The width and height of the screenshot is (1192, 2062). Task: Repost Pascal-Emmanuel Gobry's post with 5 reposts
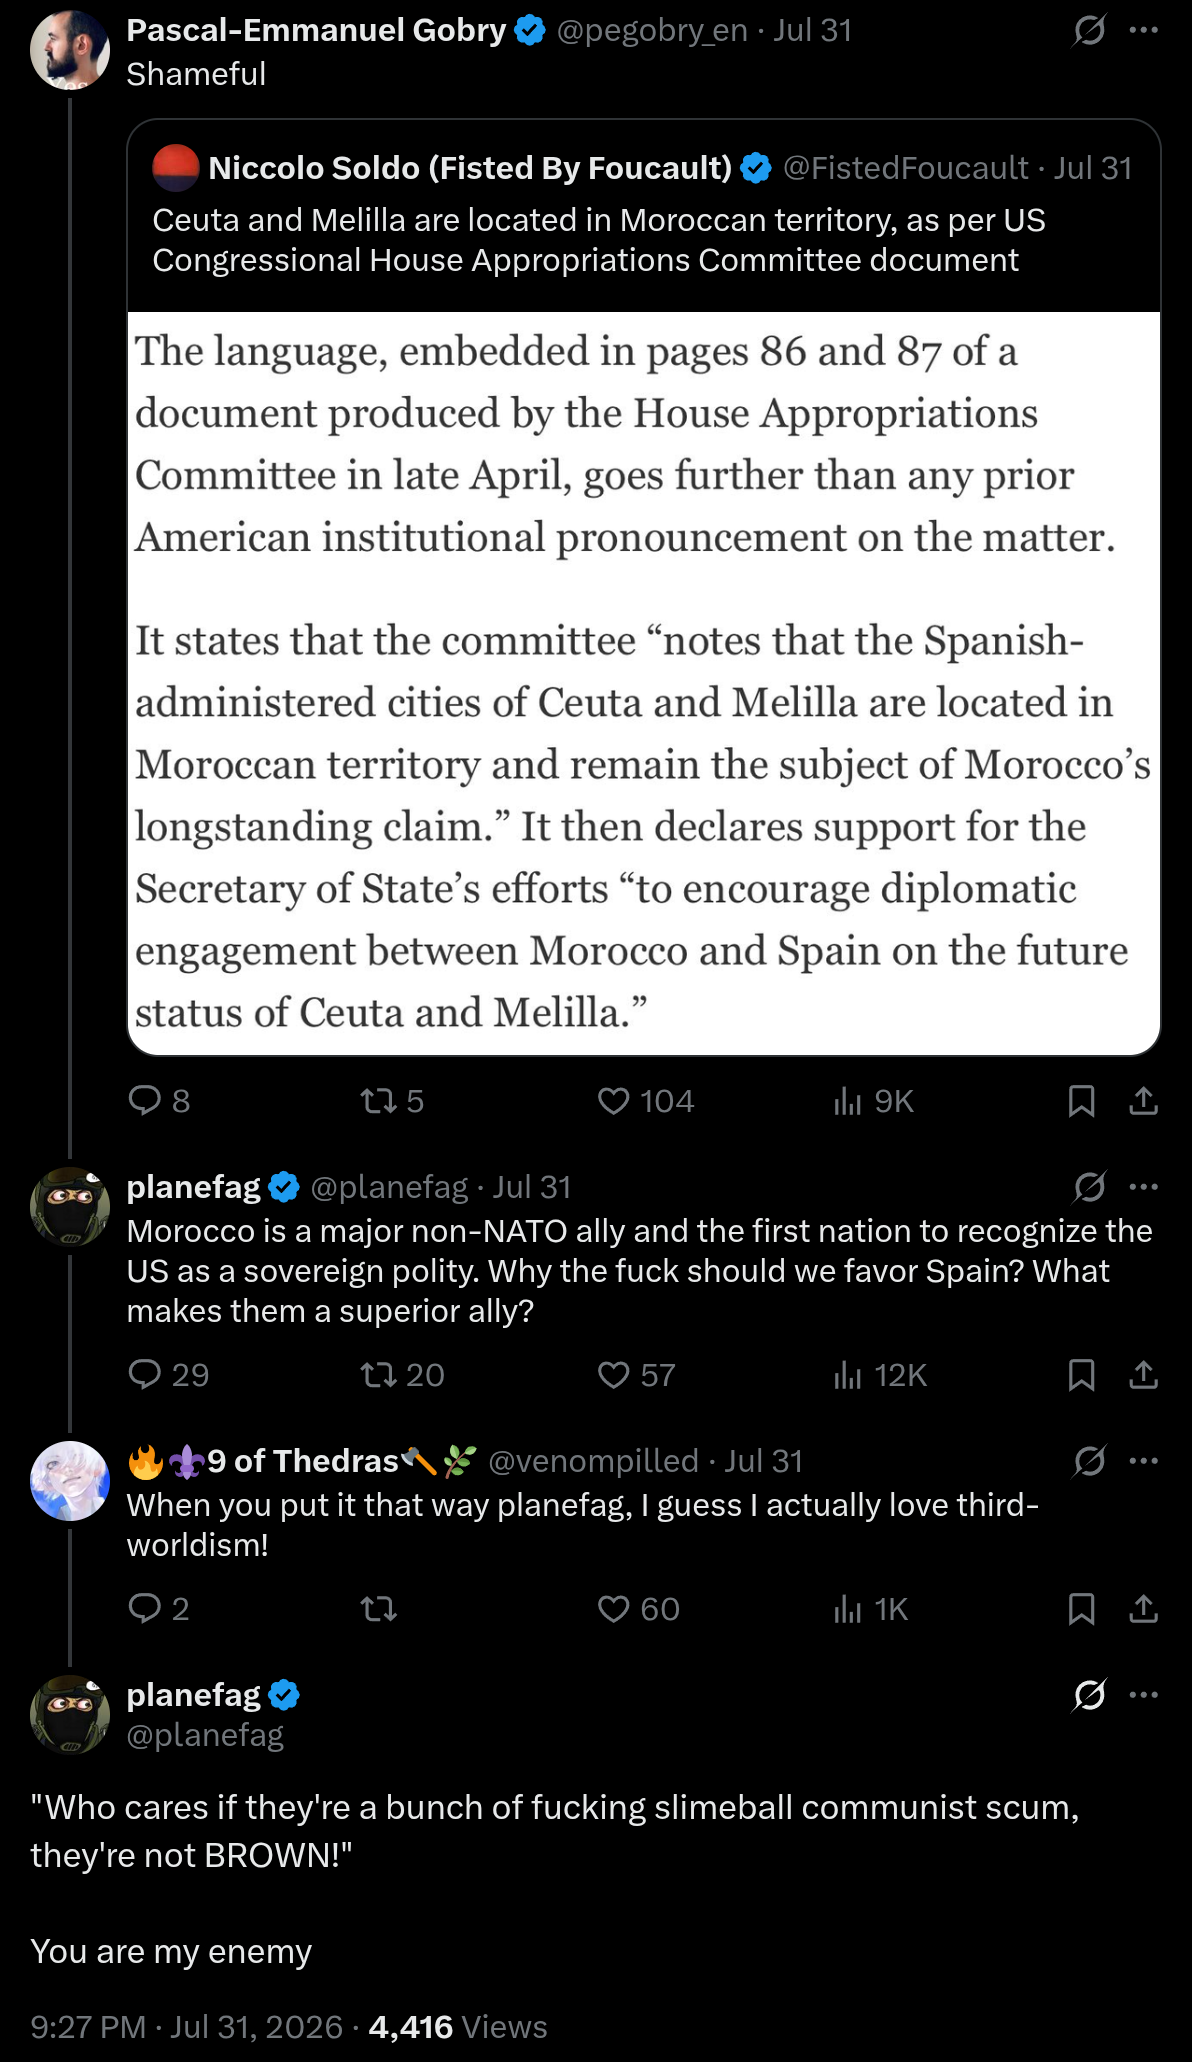tap(391, 1101)
